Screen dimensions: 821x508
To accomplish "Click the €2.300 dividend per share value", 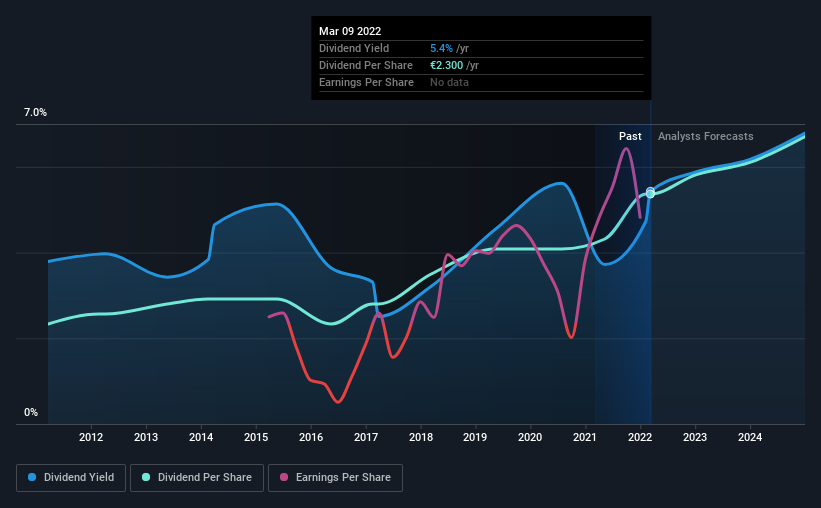I will point(447,65).
